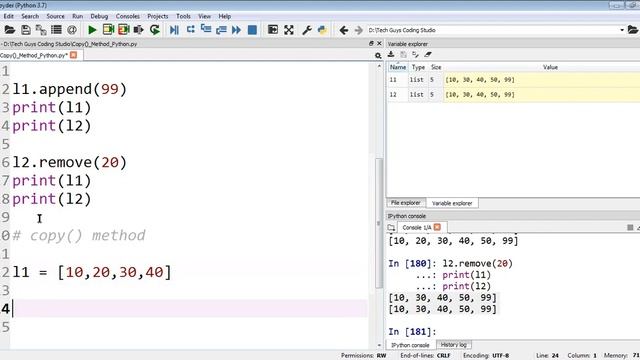640x360 pixels.
Task: Click the Save all files icon
Action: (41, 30)
